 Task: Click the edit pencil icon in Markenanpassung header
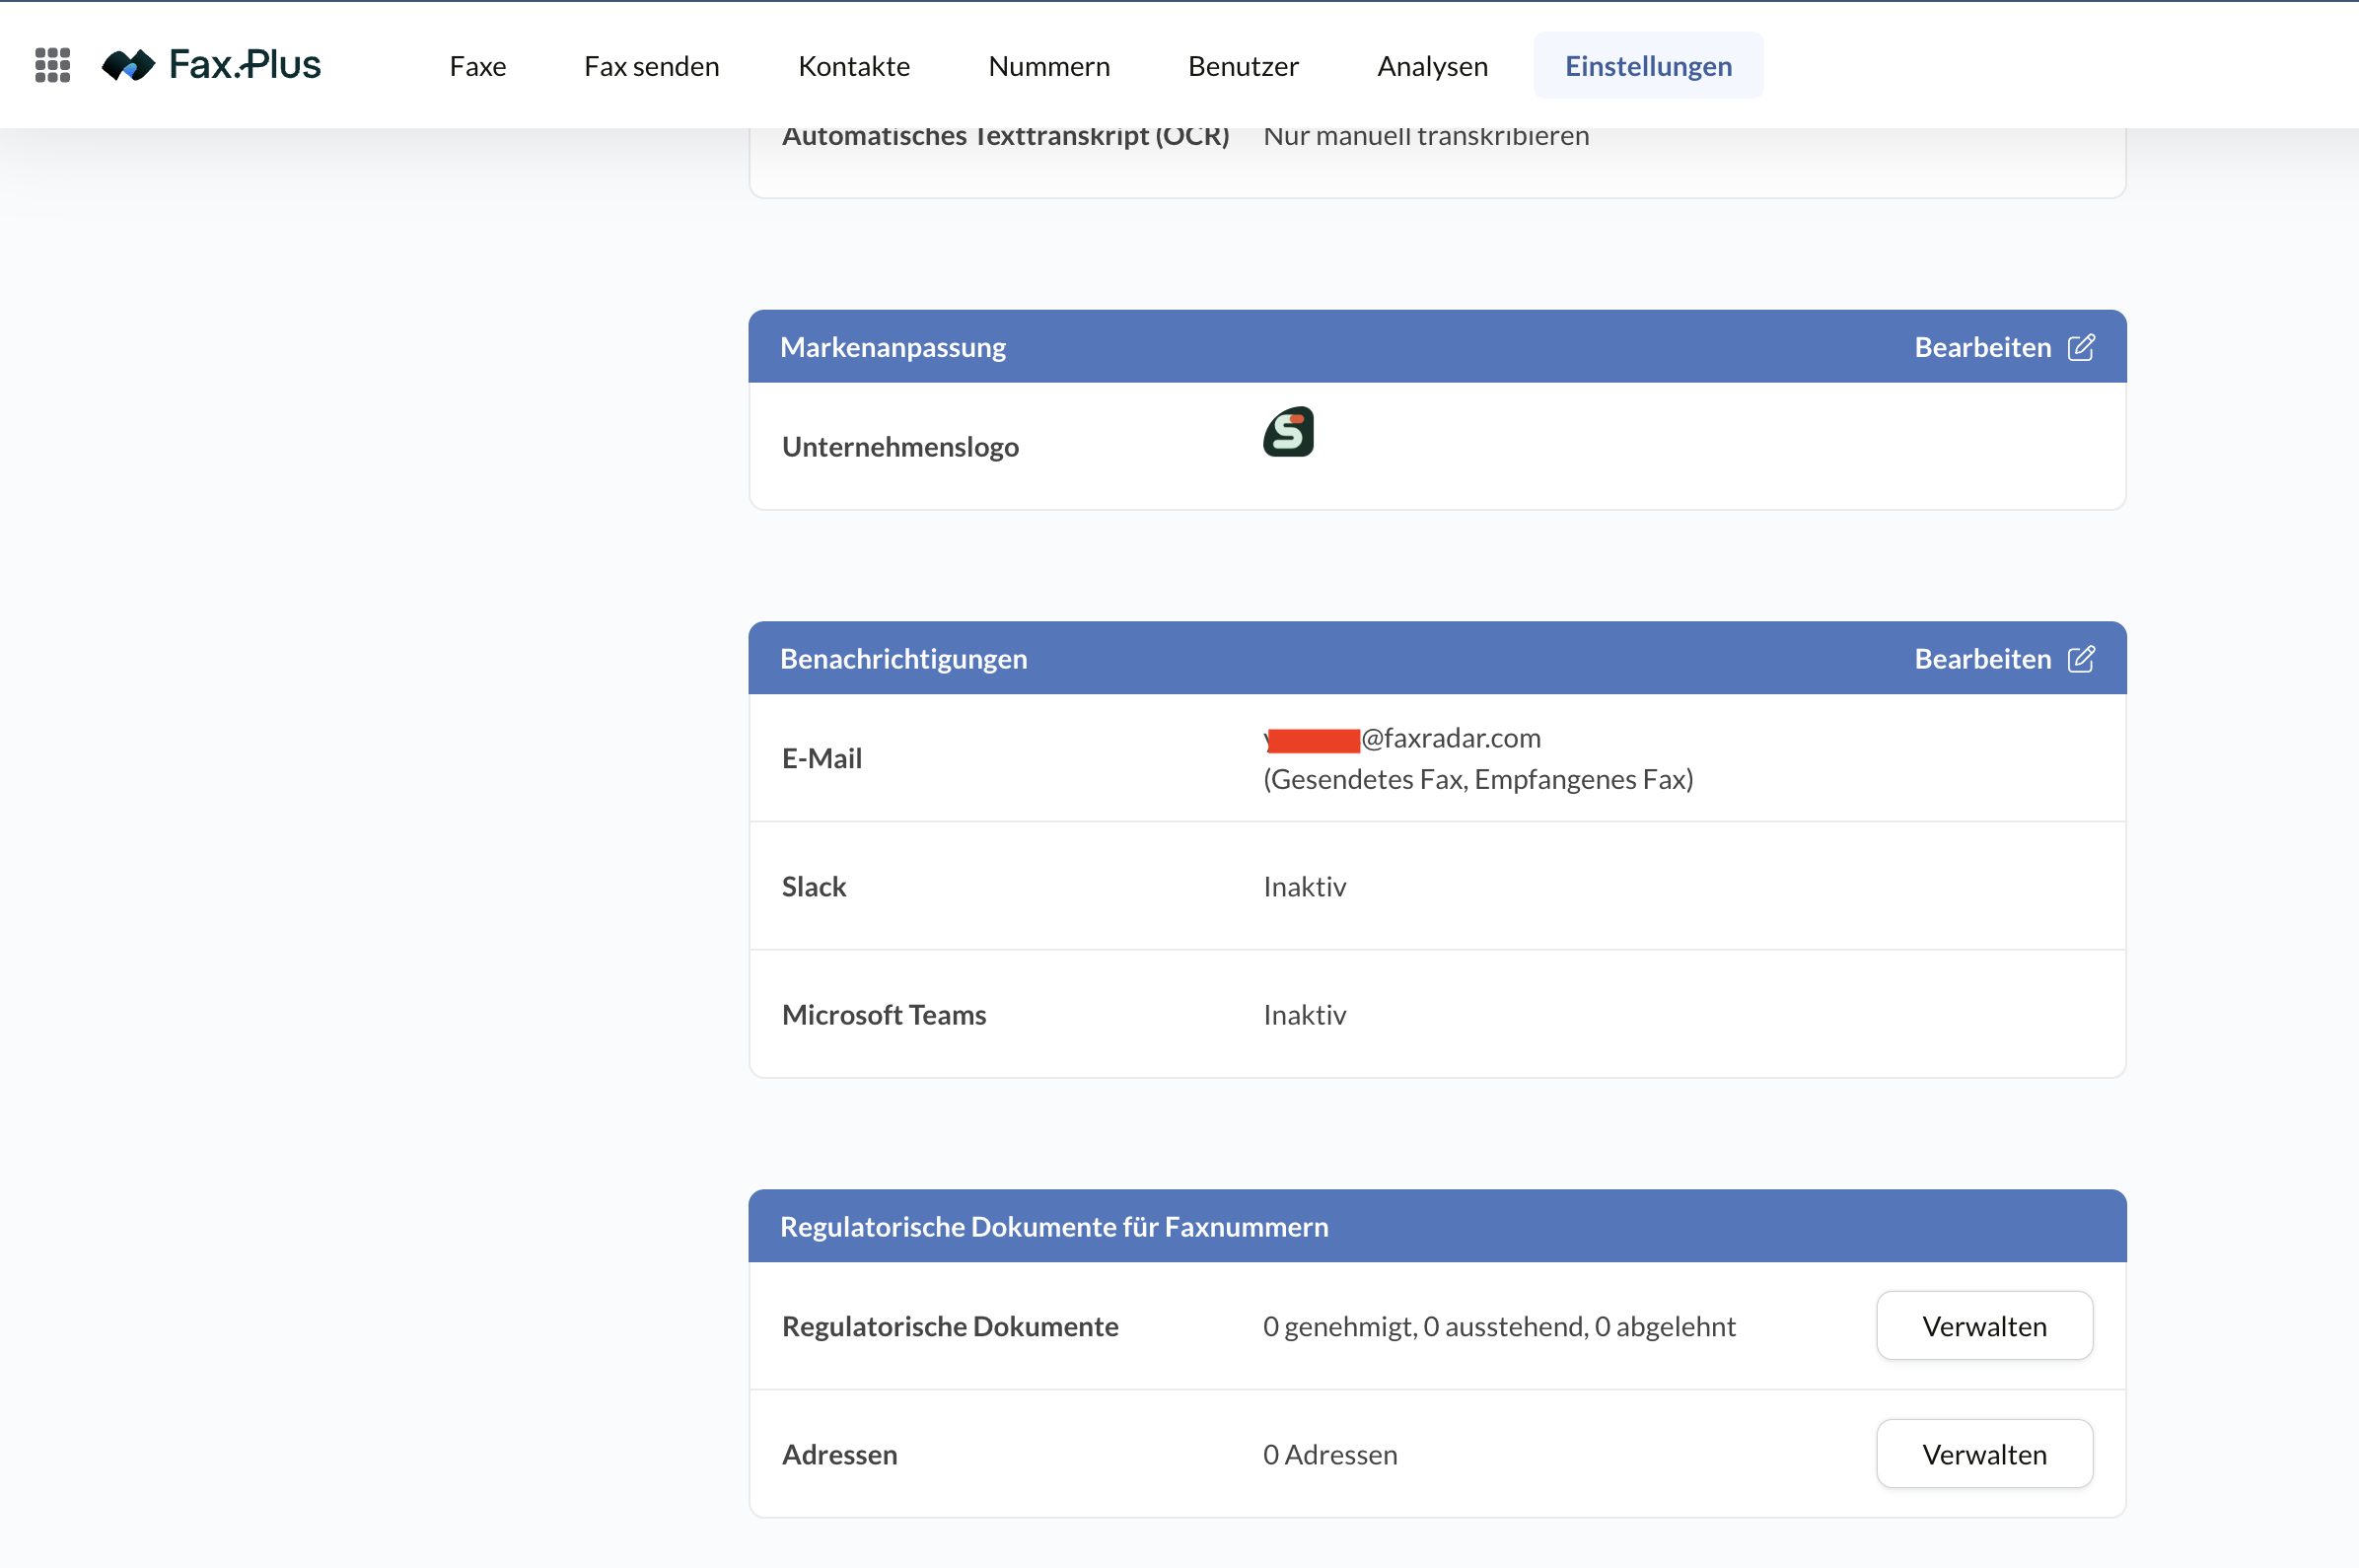point(2081,347)
